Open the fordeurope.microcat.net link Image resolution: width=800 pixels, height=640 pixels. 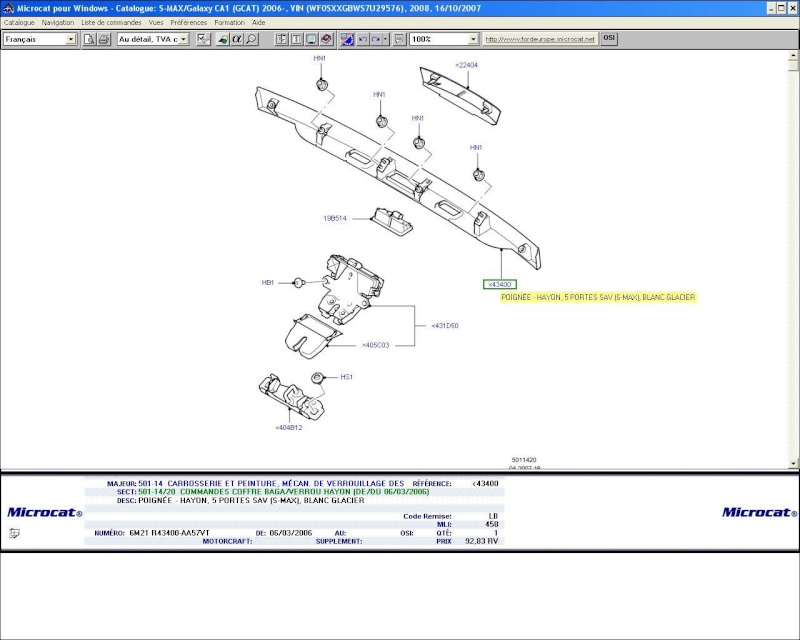[540, 39]
